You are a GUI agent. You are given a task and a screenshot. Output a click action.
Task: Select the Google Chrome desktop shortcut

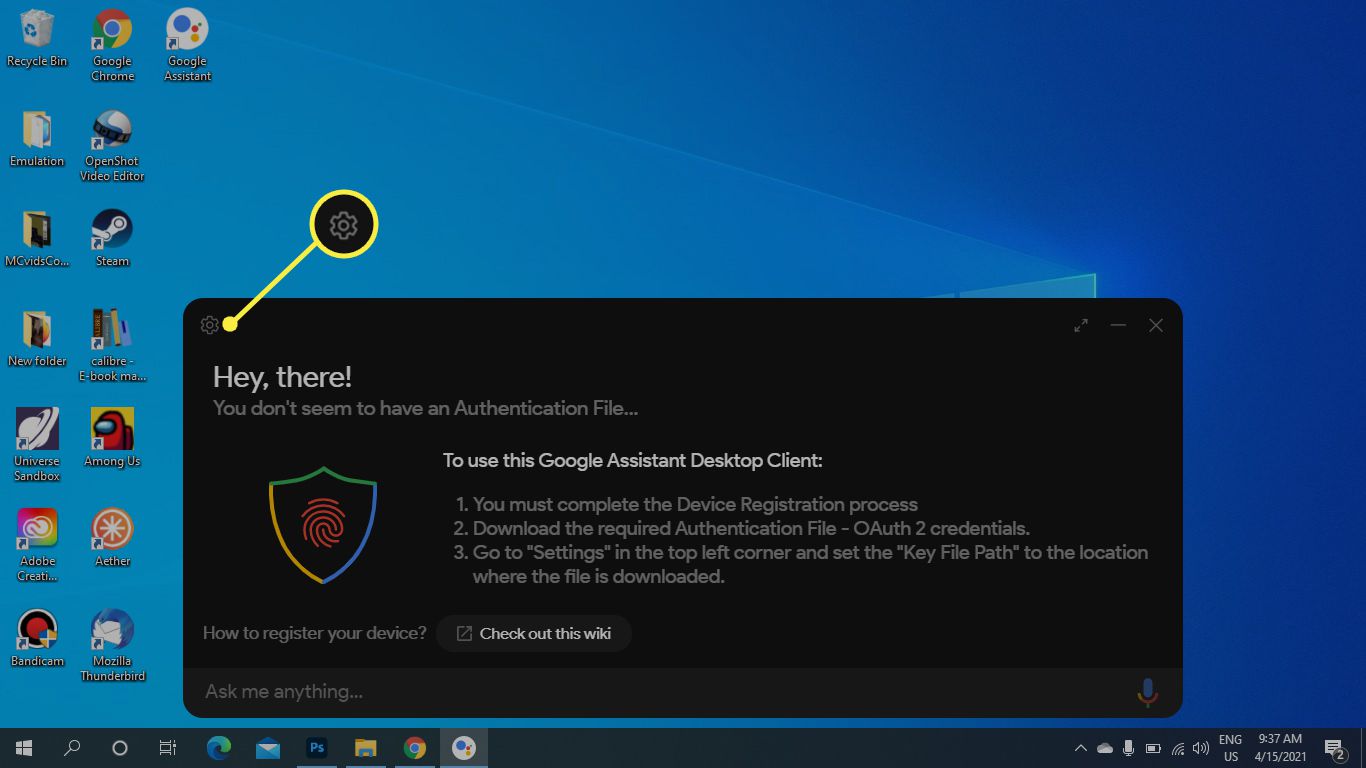click(112, 45)
